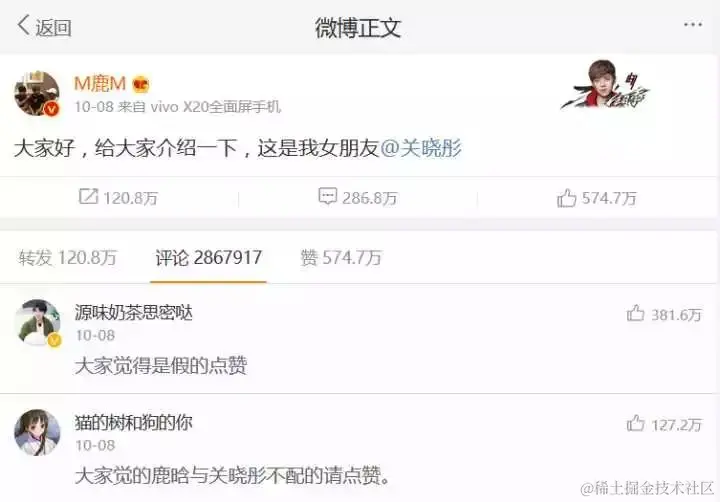Click the 猫的树和狗的你 username
The image size is (720, 502).
[x=134, y=423]
